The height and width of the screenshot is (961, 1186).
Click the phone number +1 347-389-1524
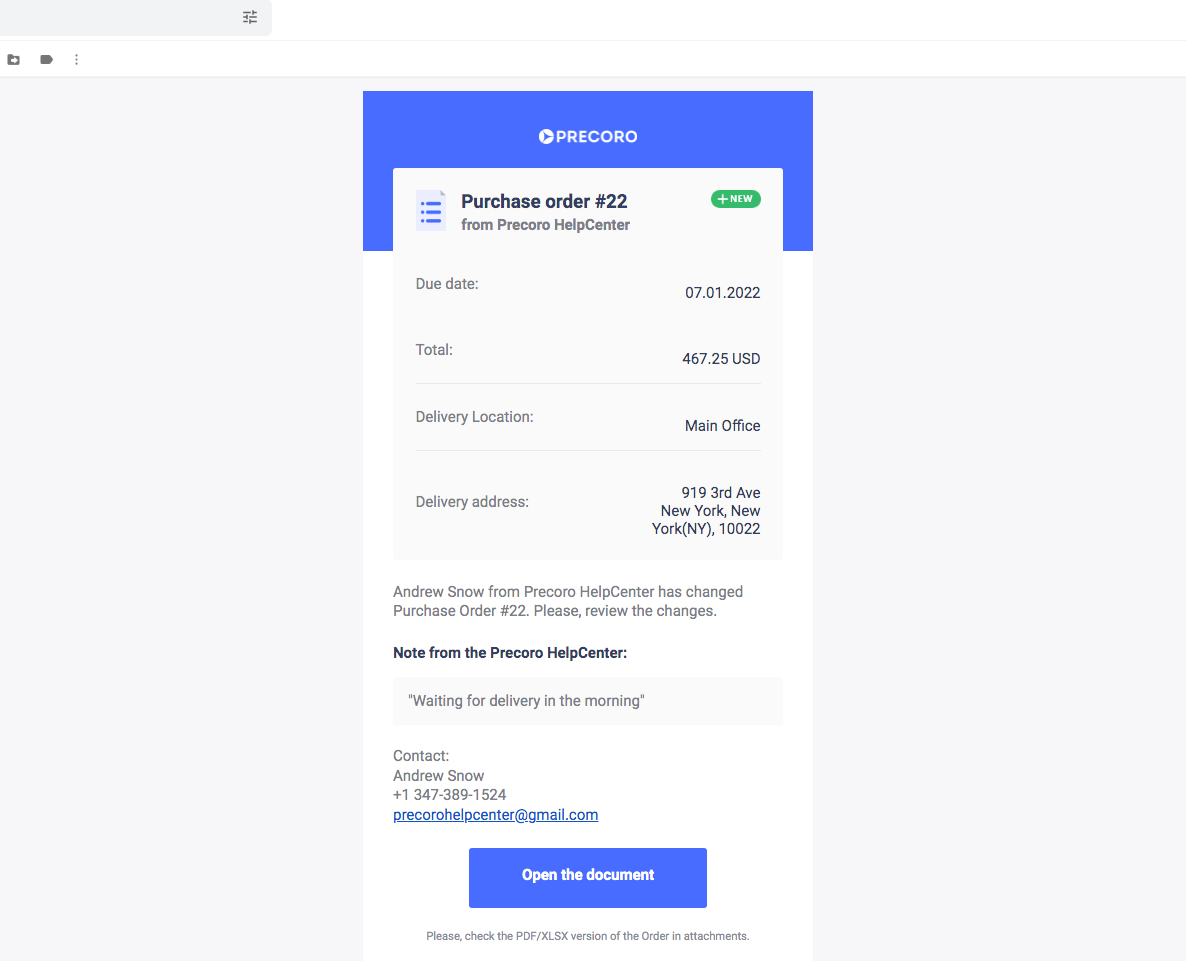[449, 795]
